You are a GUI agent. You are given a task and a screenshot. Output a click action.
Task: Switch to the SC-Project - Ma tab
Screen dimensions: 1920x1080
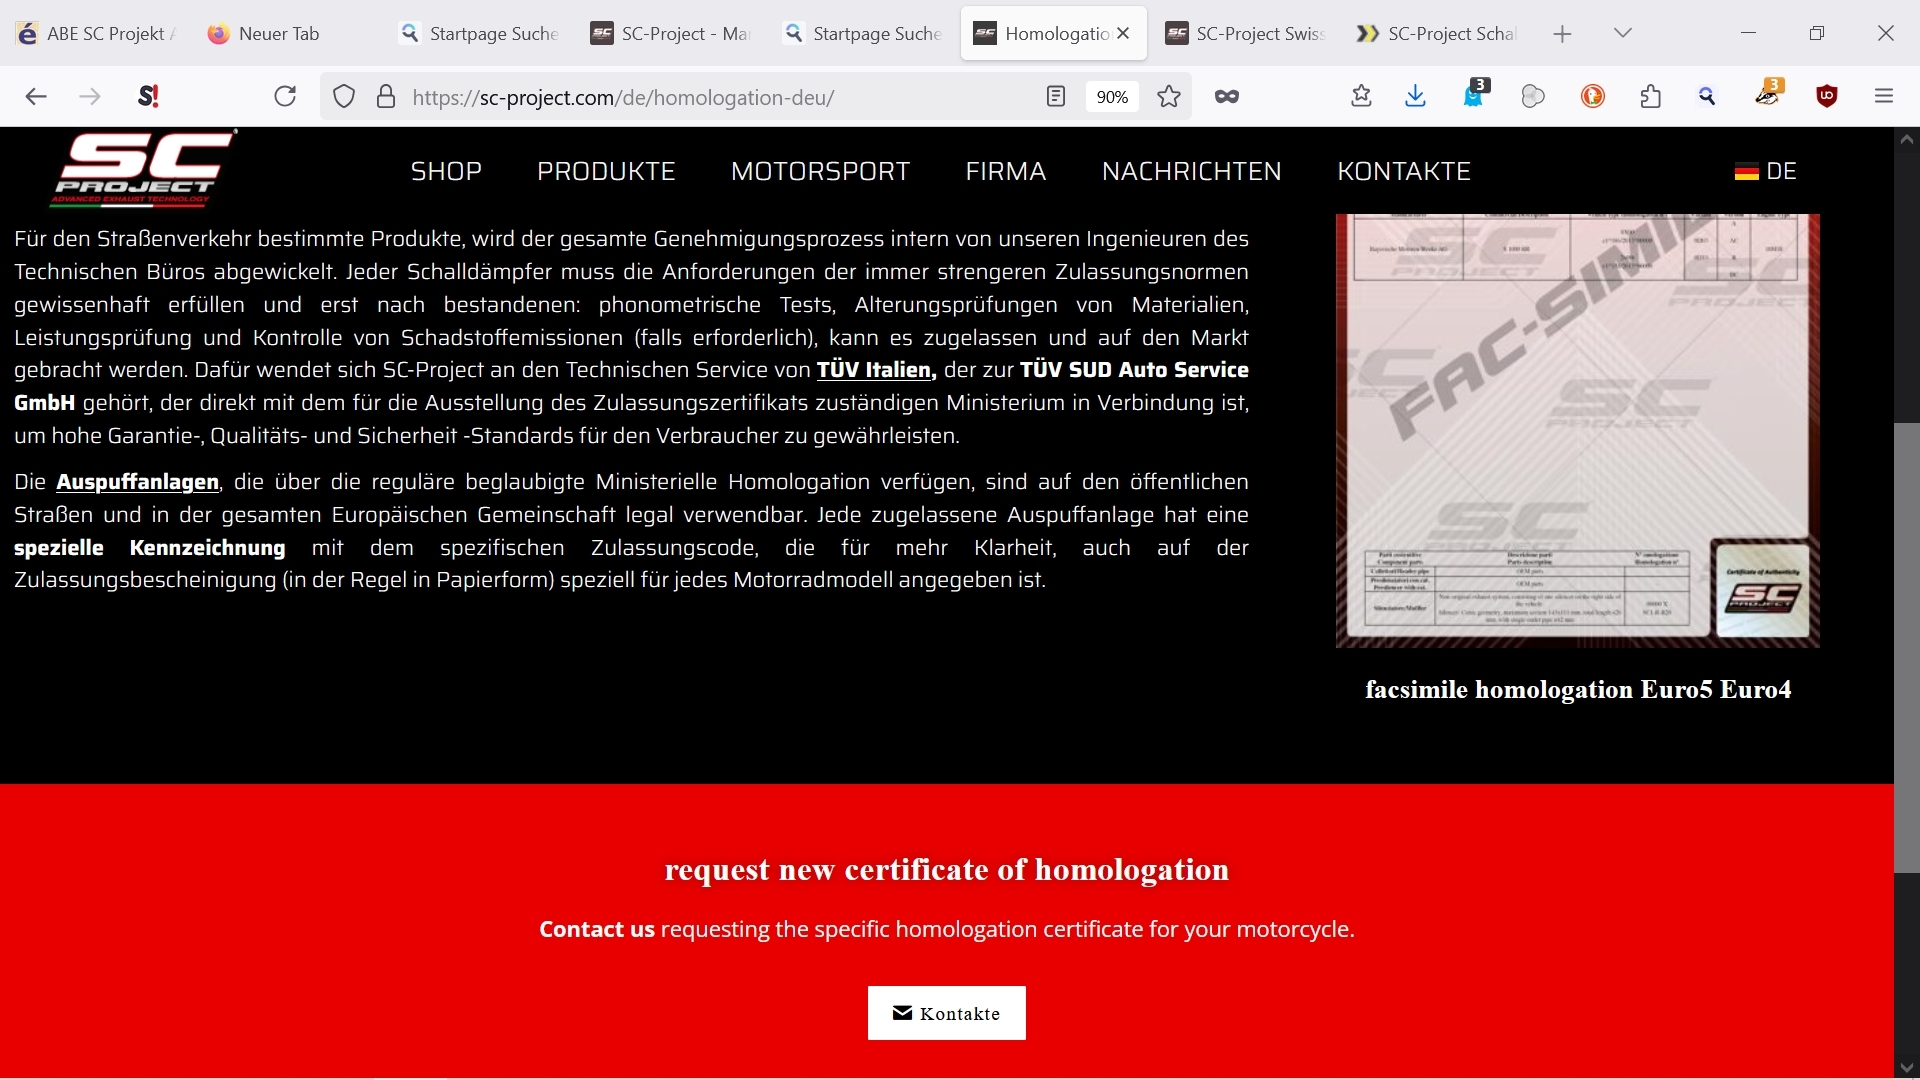672,34
